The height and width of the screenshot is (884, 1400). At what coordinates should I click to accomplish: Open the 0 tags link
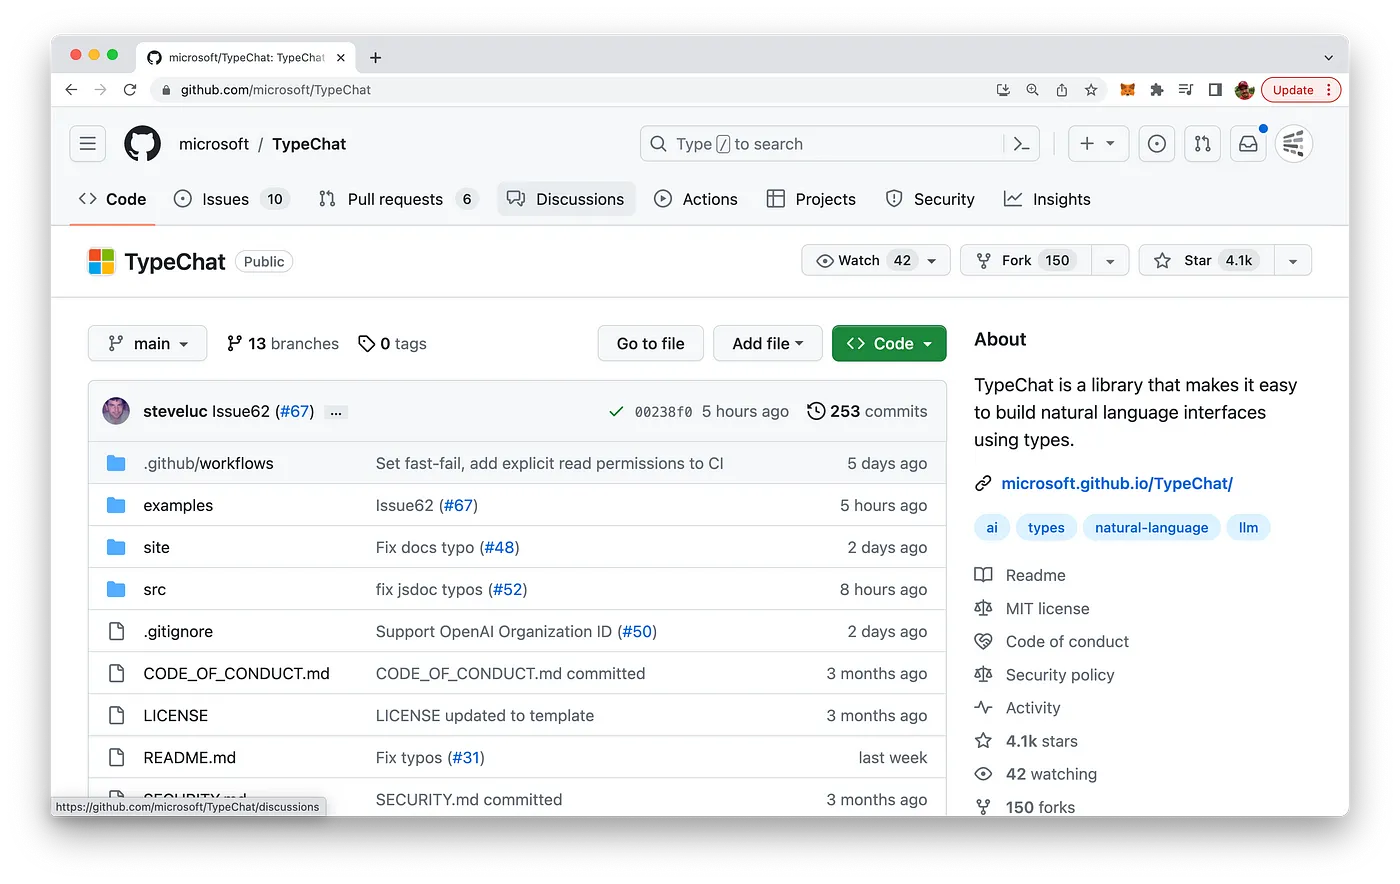(x=393, y=343)
